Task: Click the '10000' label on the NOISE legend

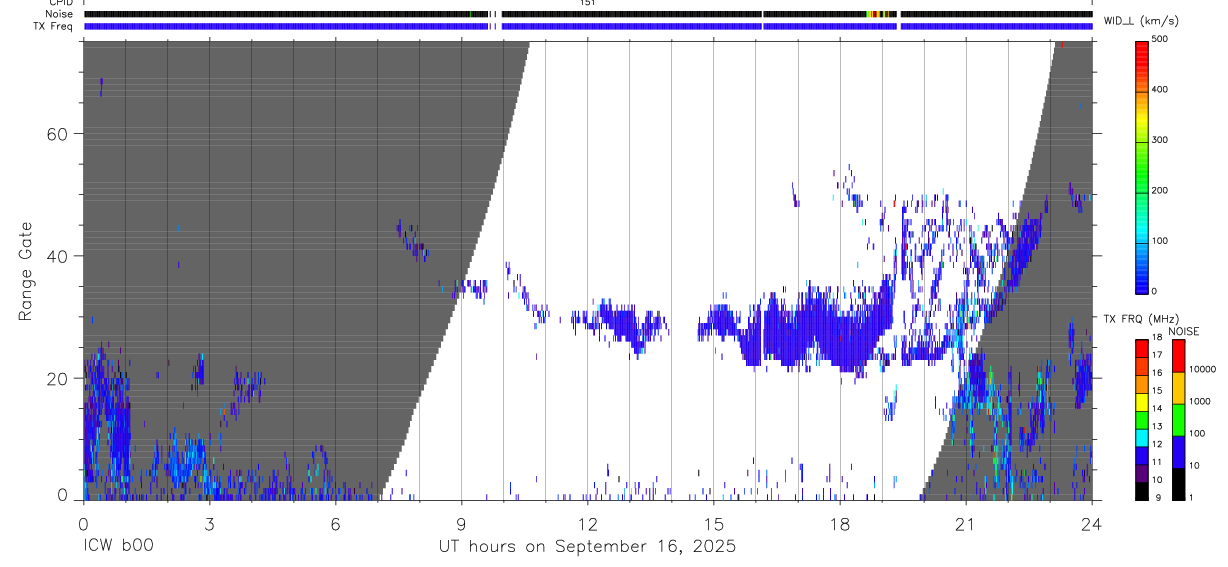Action: tap(1202, 369)
